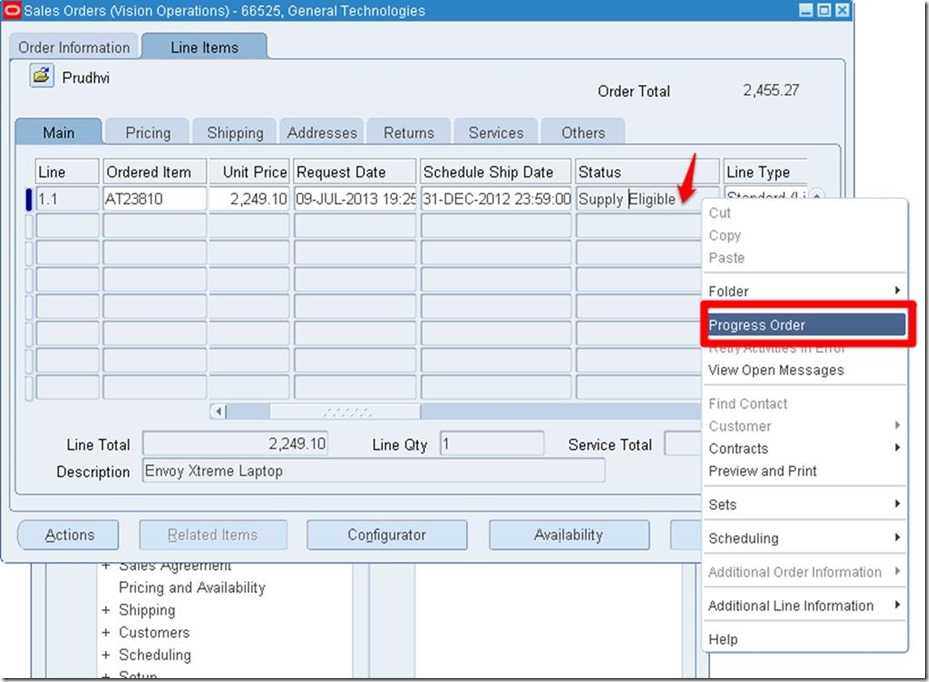Click the Actions button
The width and height of the screenshot is (929, 682).
click(69, 535)
